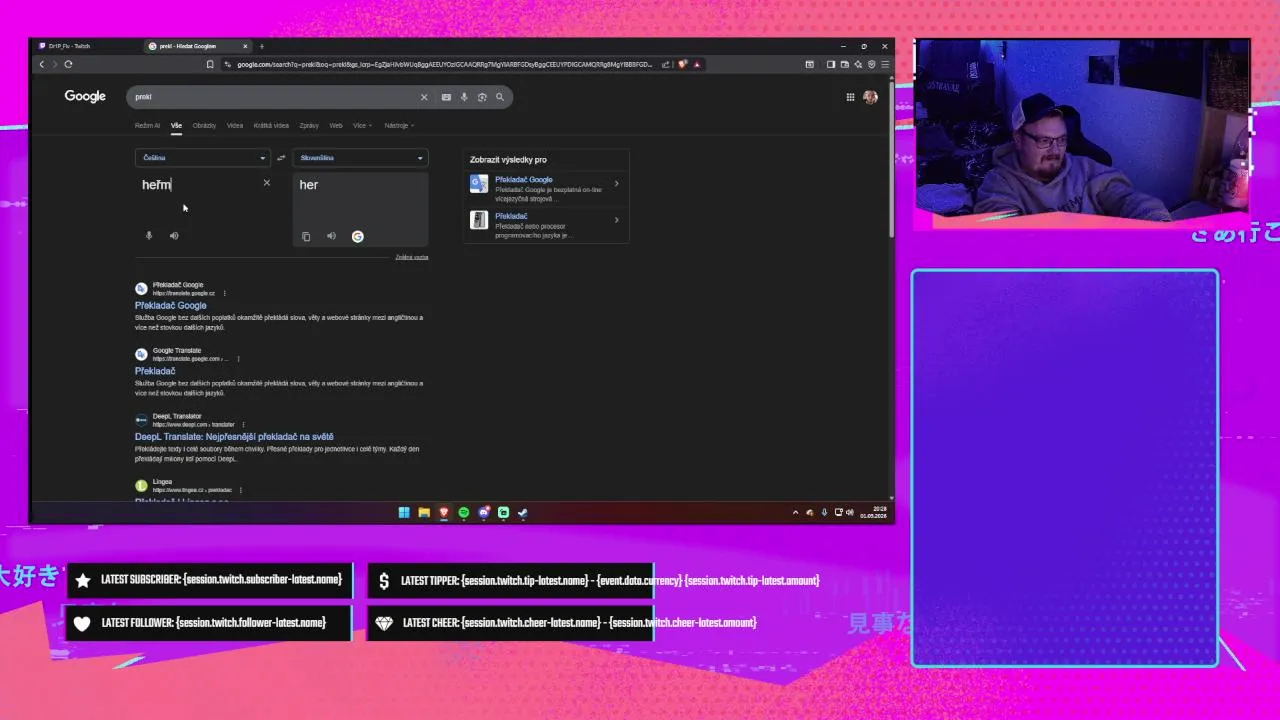1280x720 pixels.
Task: Expand the Nástroje tools menu
Action: (x=399, y=126)
